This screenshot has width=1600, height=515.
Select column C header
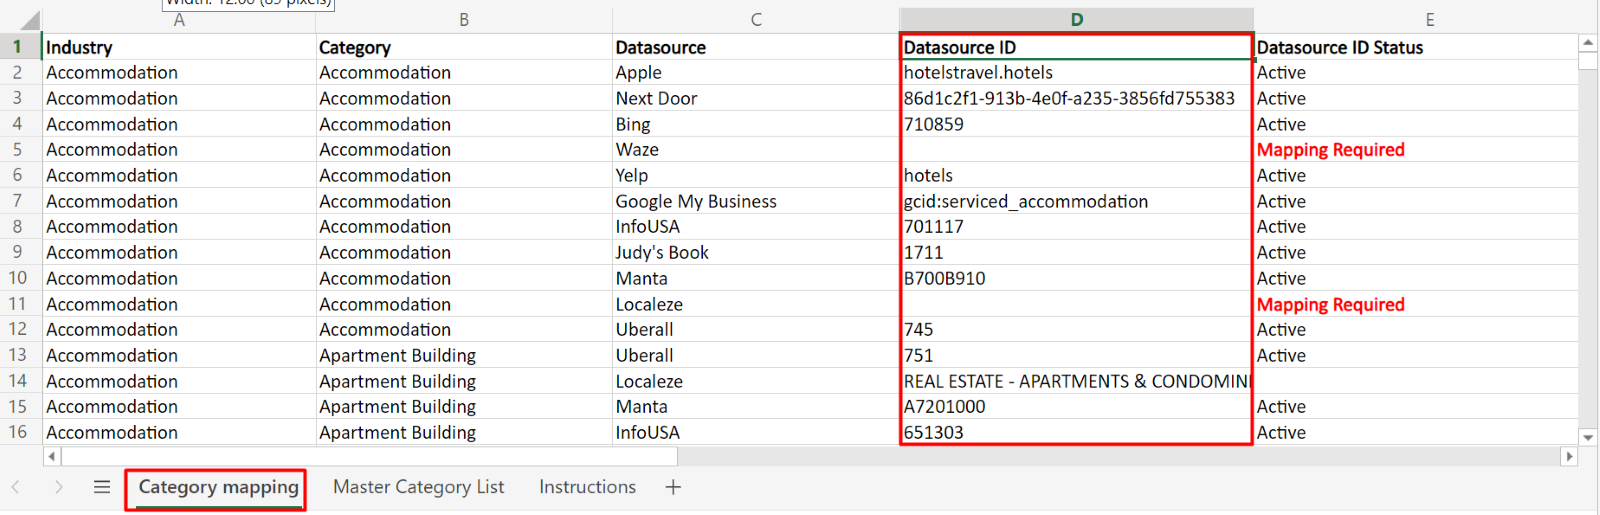coord(756,20)
